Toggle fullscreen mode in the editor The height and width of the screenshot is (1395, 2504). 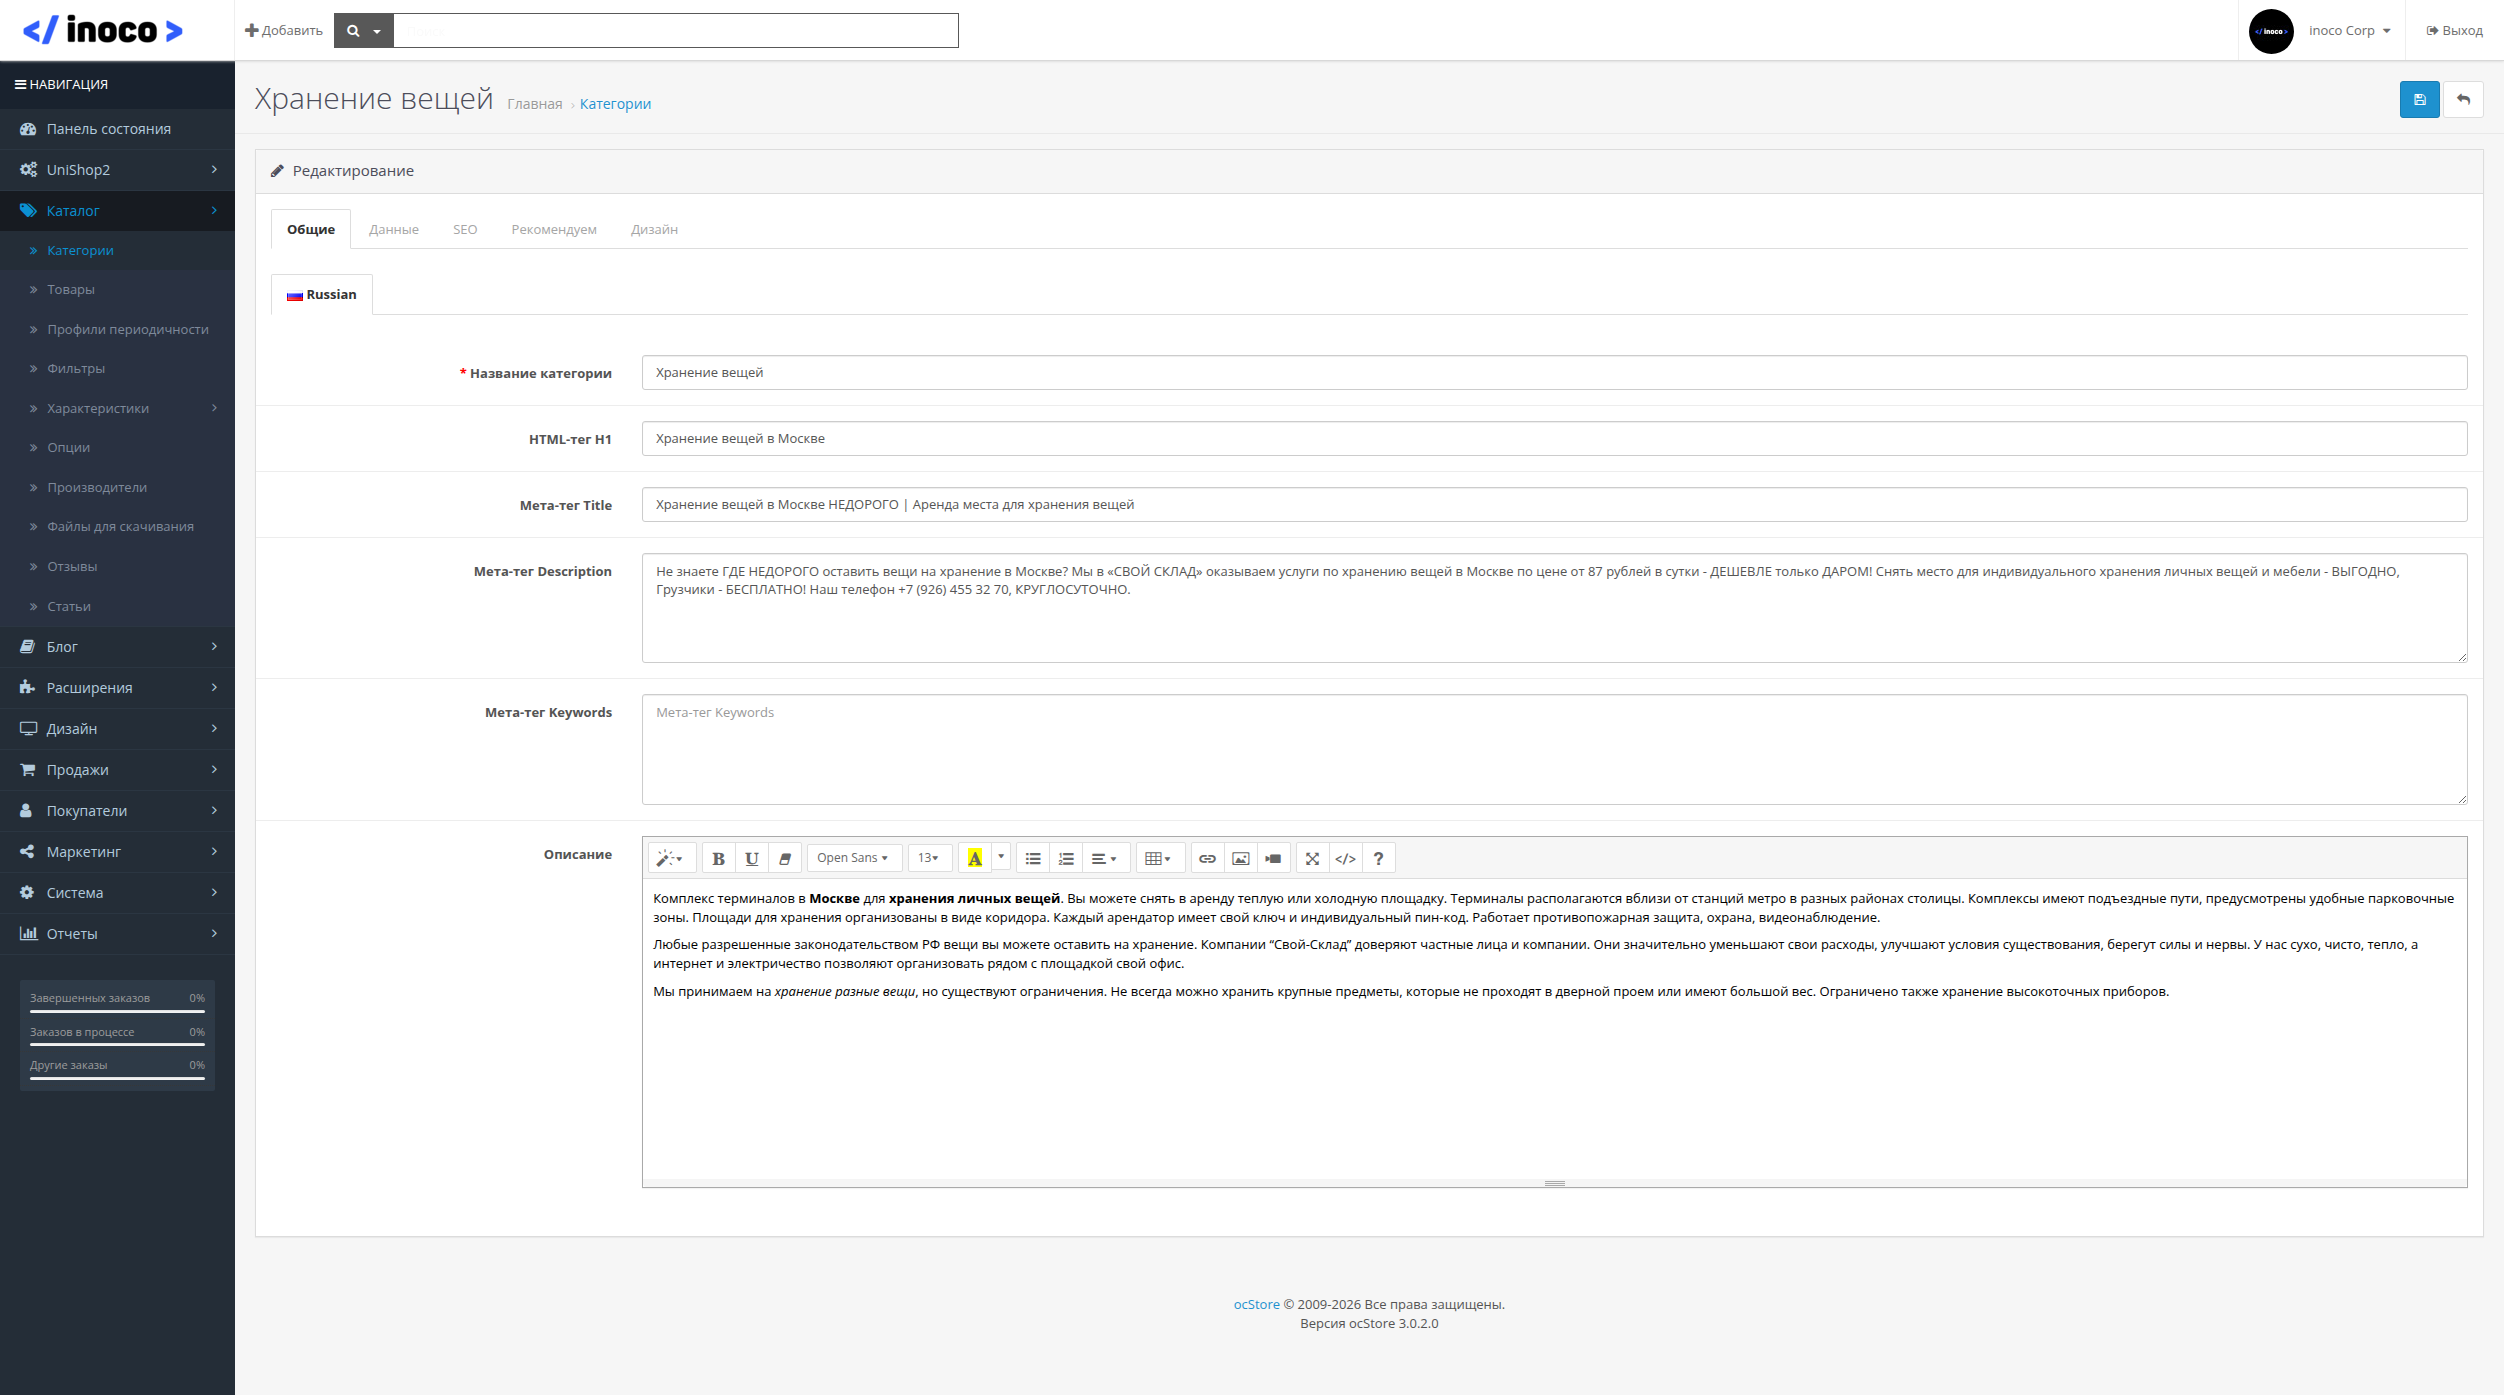tap(1312, 858)
